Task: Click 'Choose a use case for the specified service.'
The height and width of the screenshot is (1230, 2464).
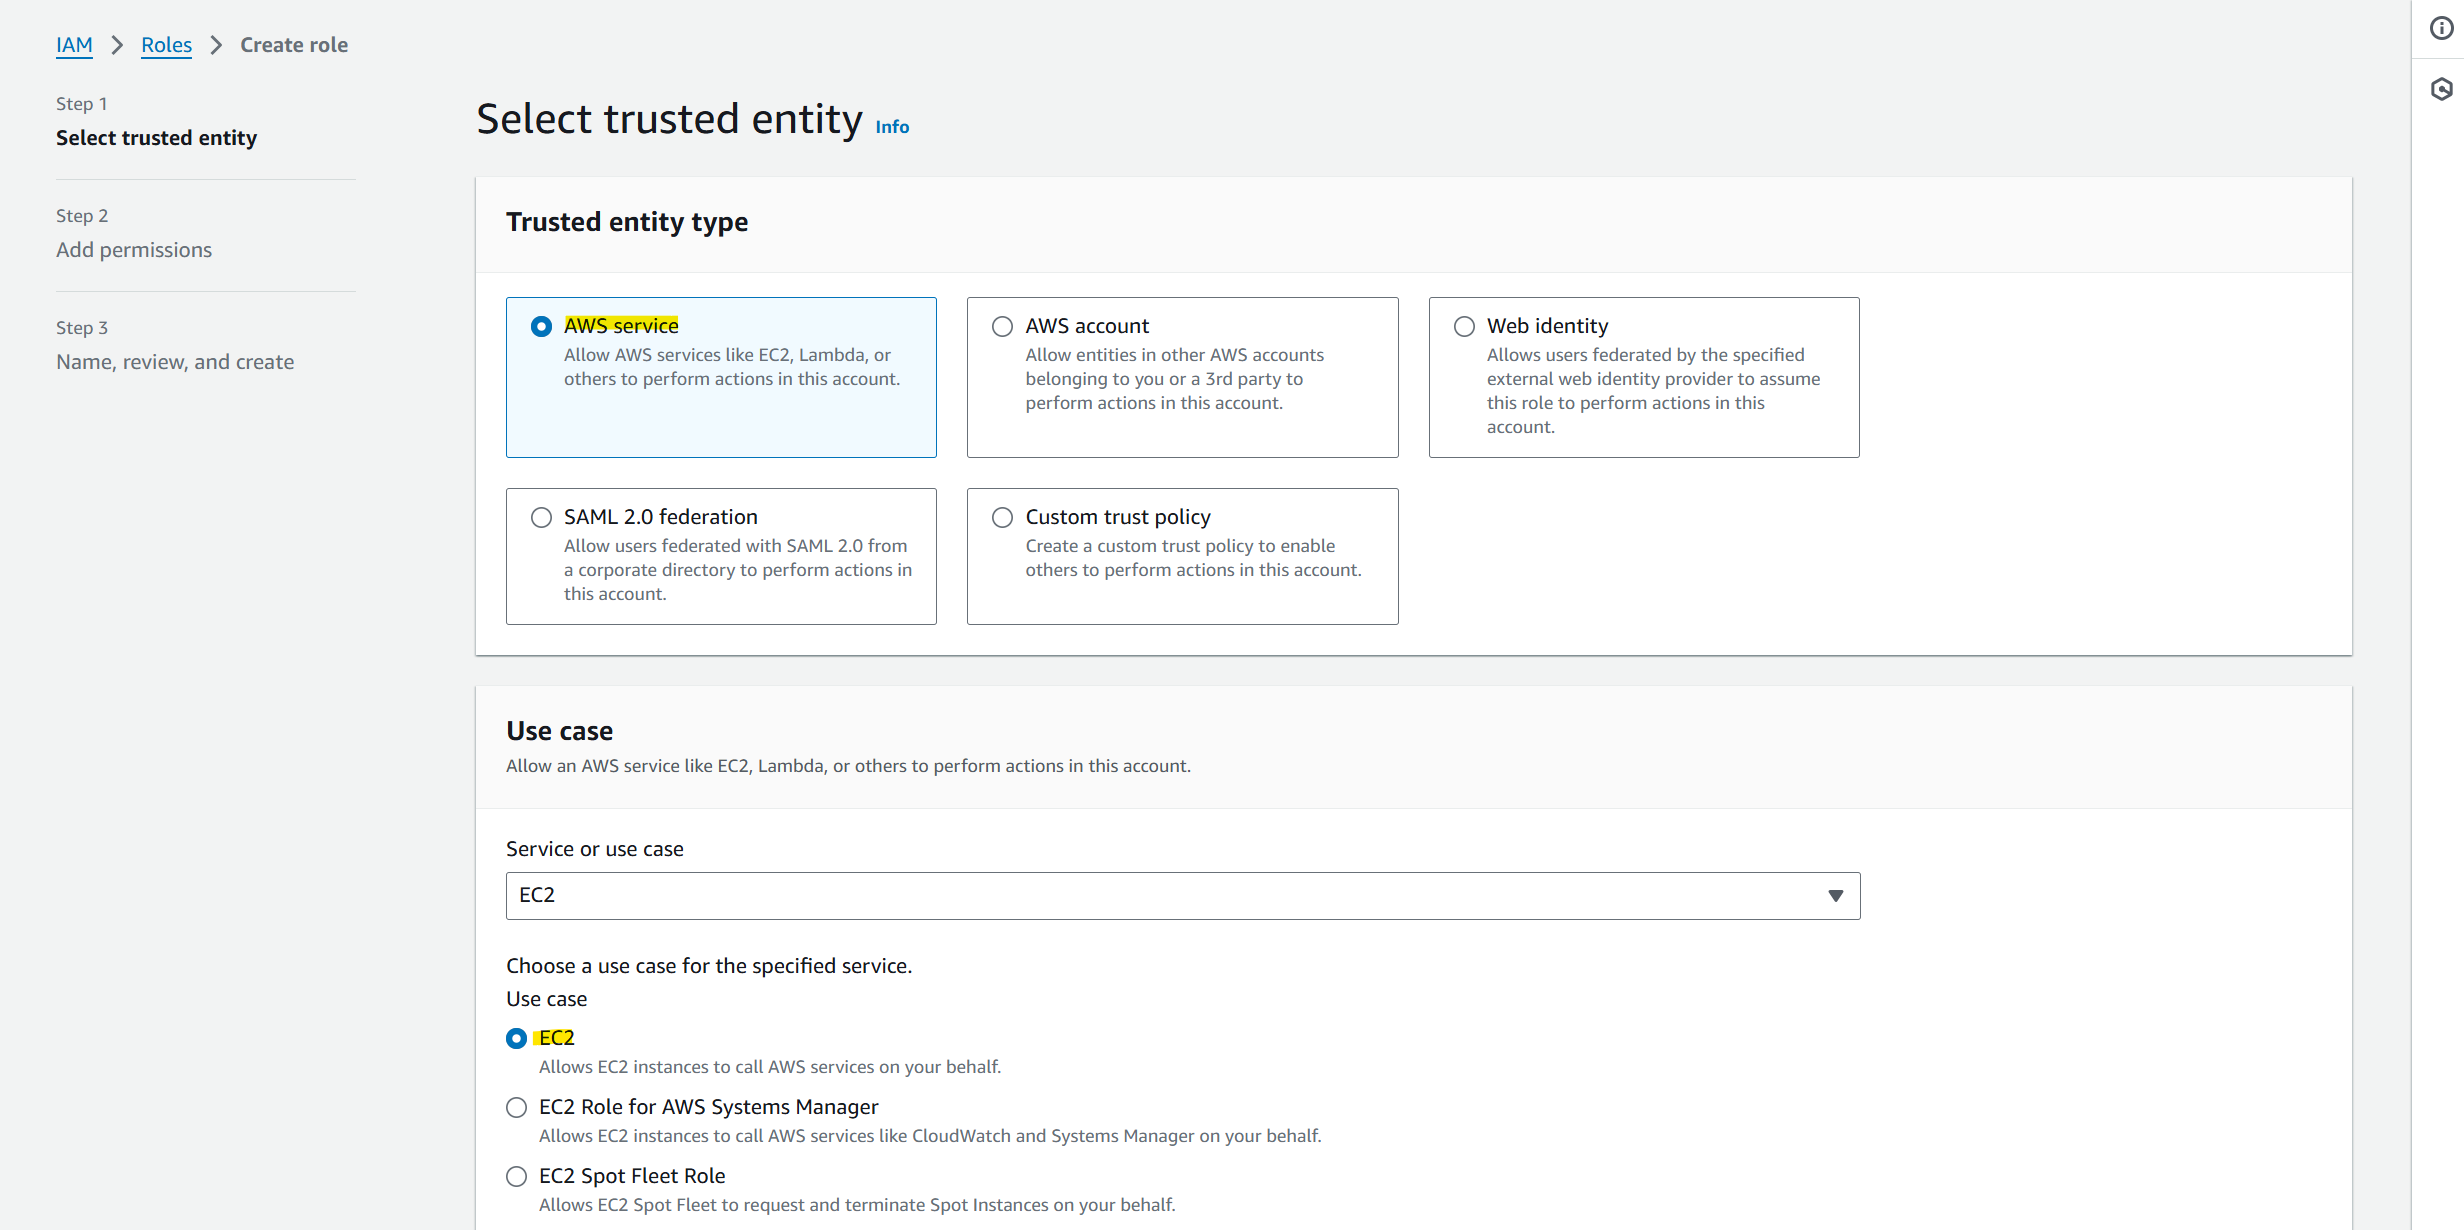Action: pyautogui.click(x=709, y=966)
